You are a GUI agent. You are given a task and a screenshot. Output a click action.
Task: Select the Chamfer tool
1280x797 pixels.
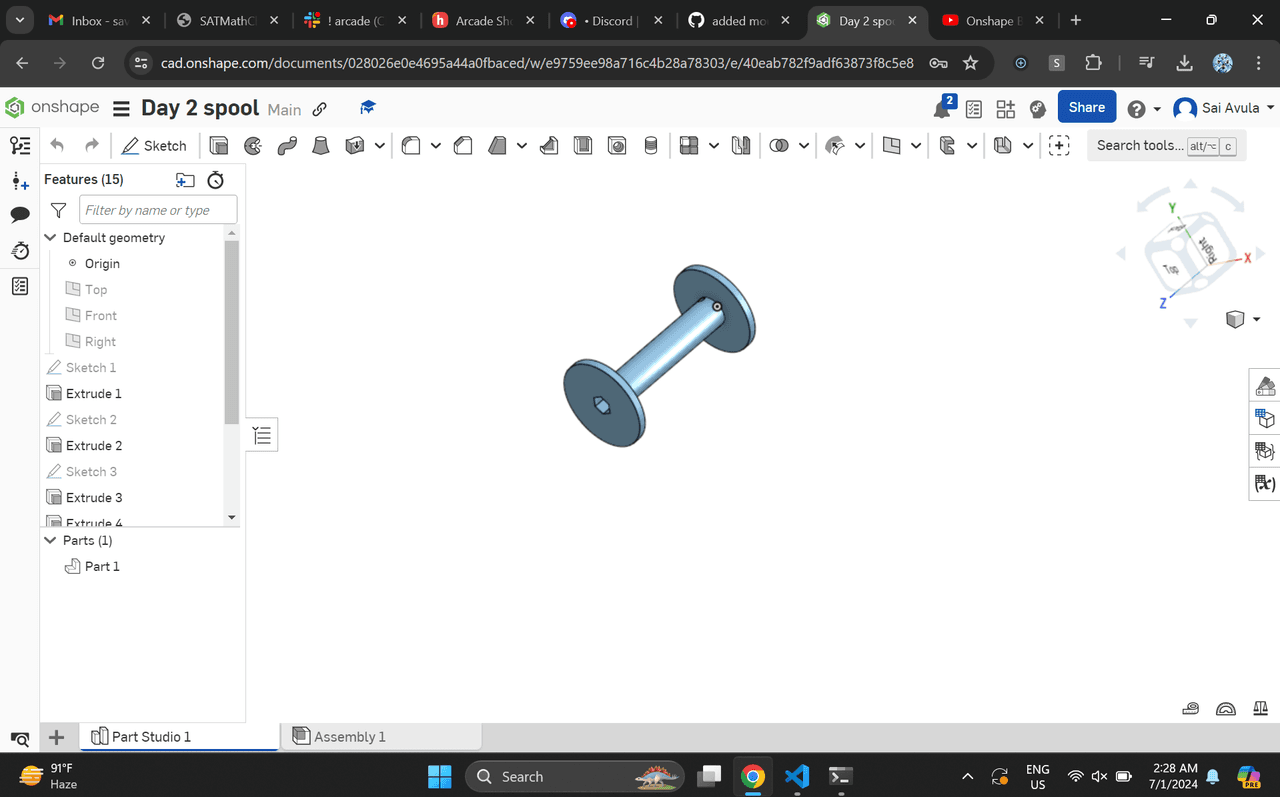[463, 146]
